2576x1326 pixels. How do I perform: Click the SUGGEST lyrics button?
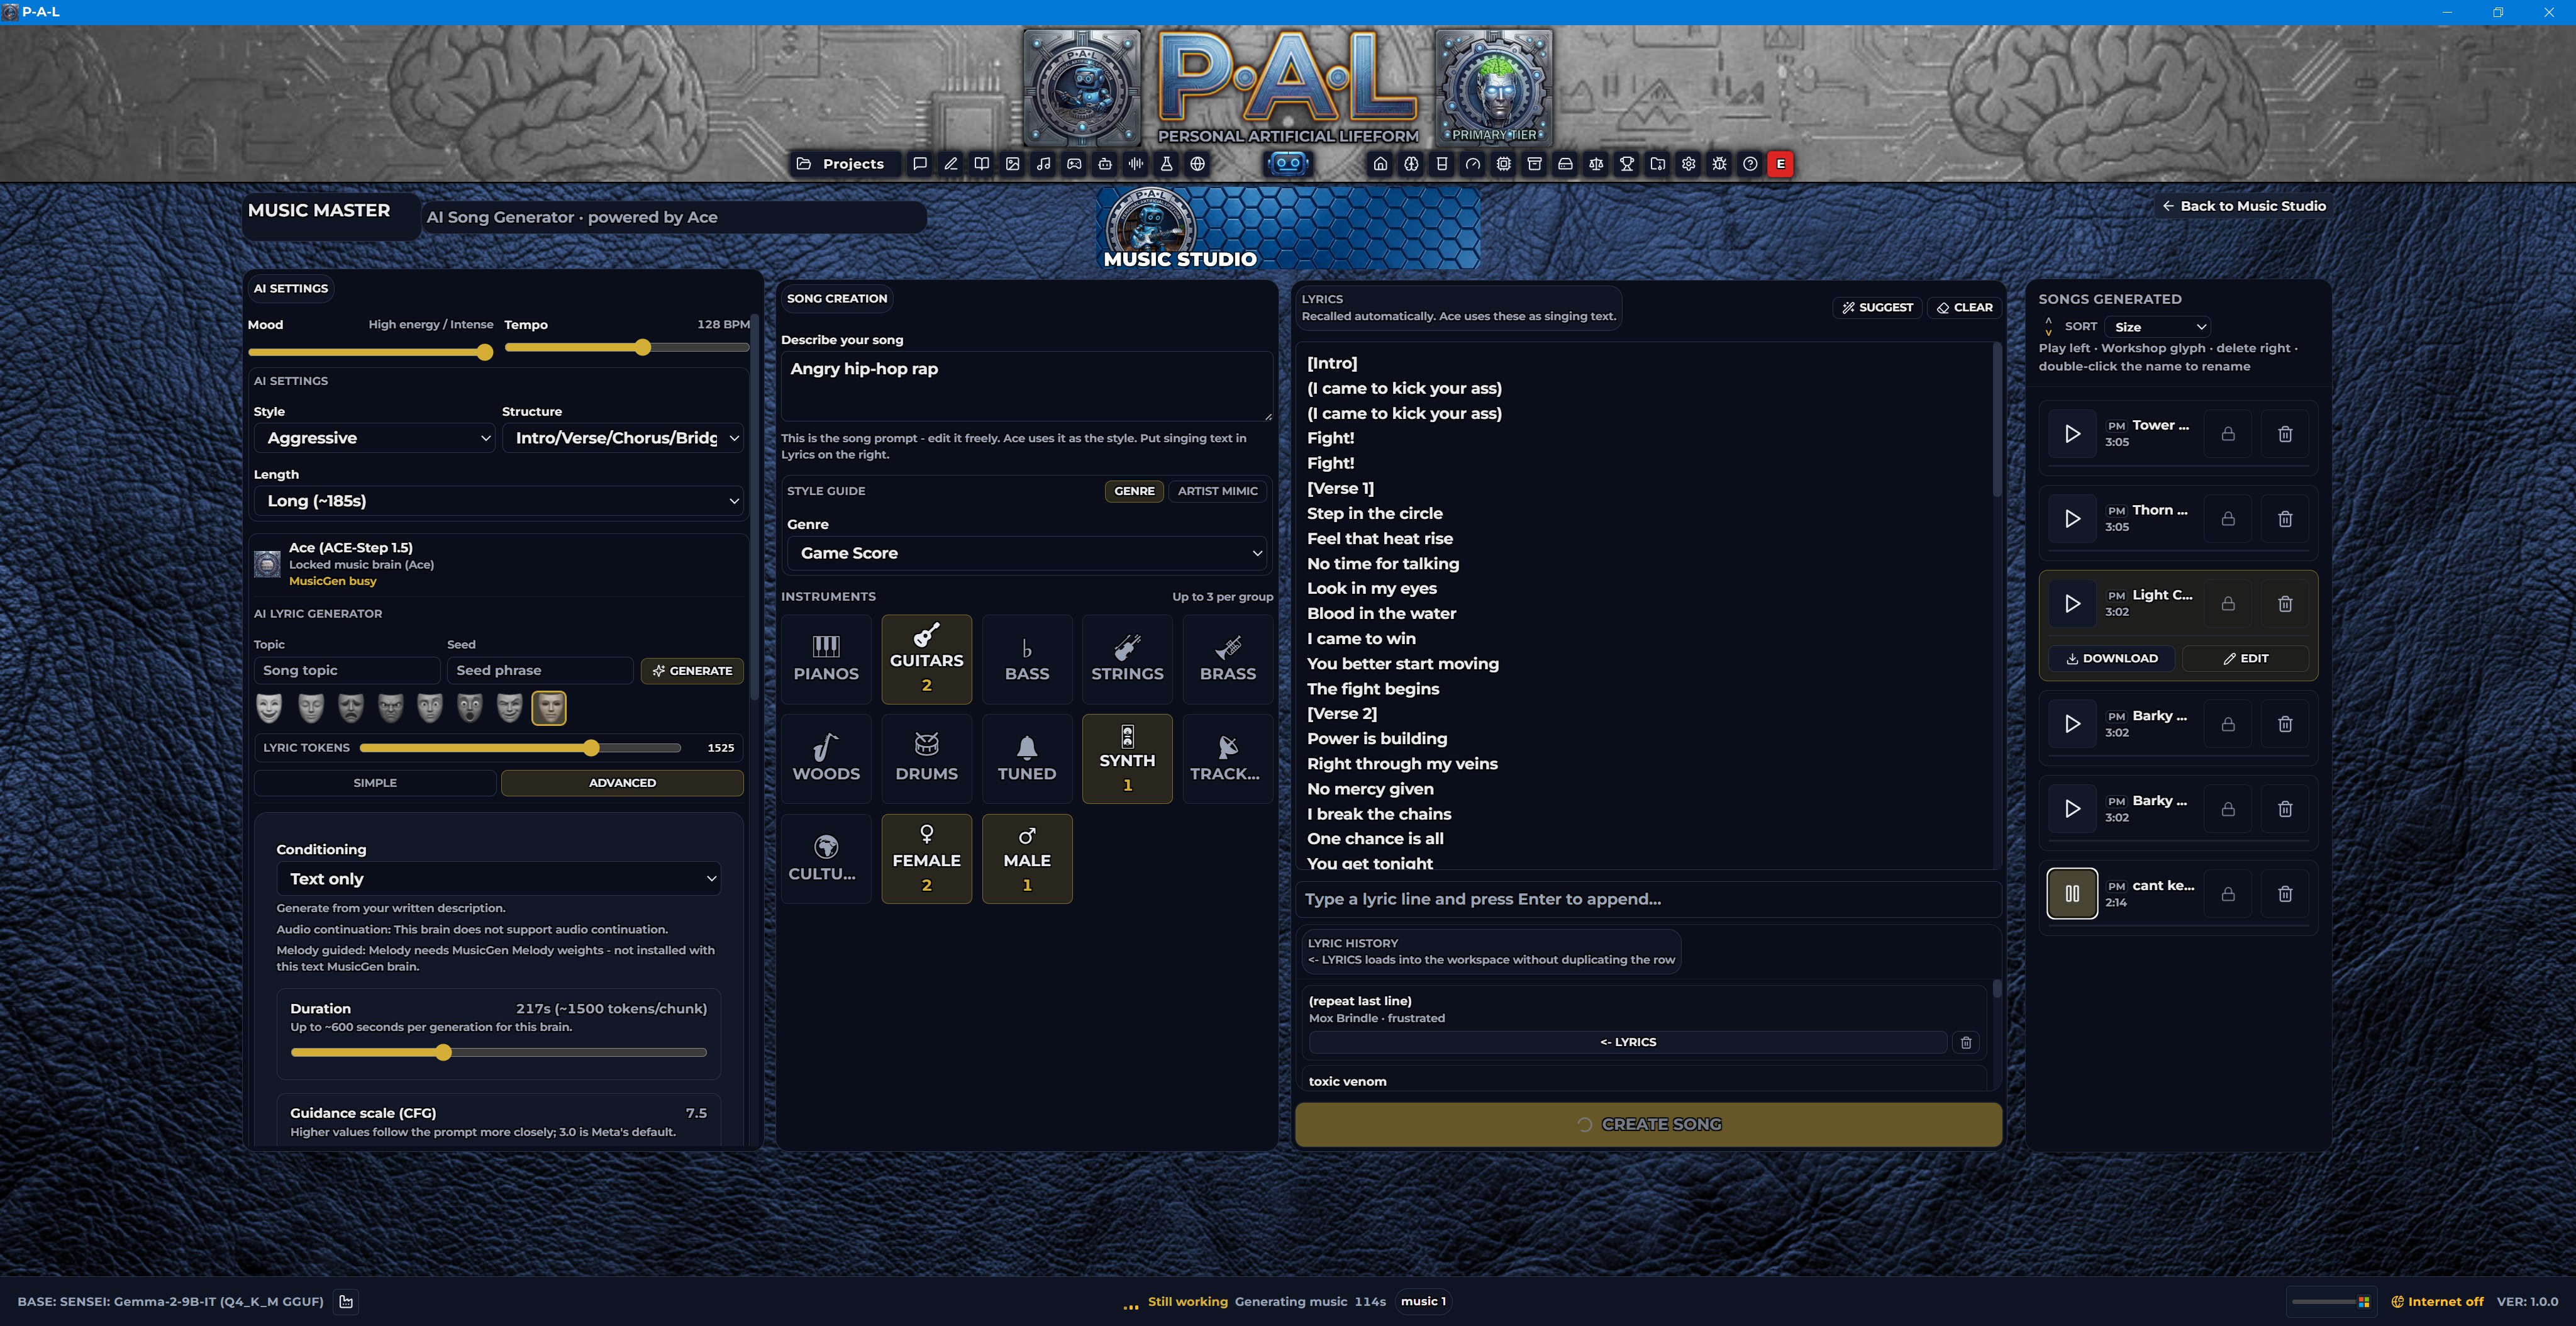pos(1877,308)
